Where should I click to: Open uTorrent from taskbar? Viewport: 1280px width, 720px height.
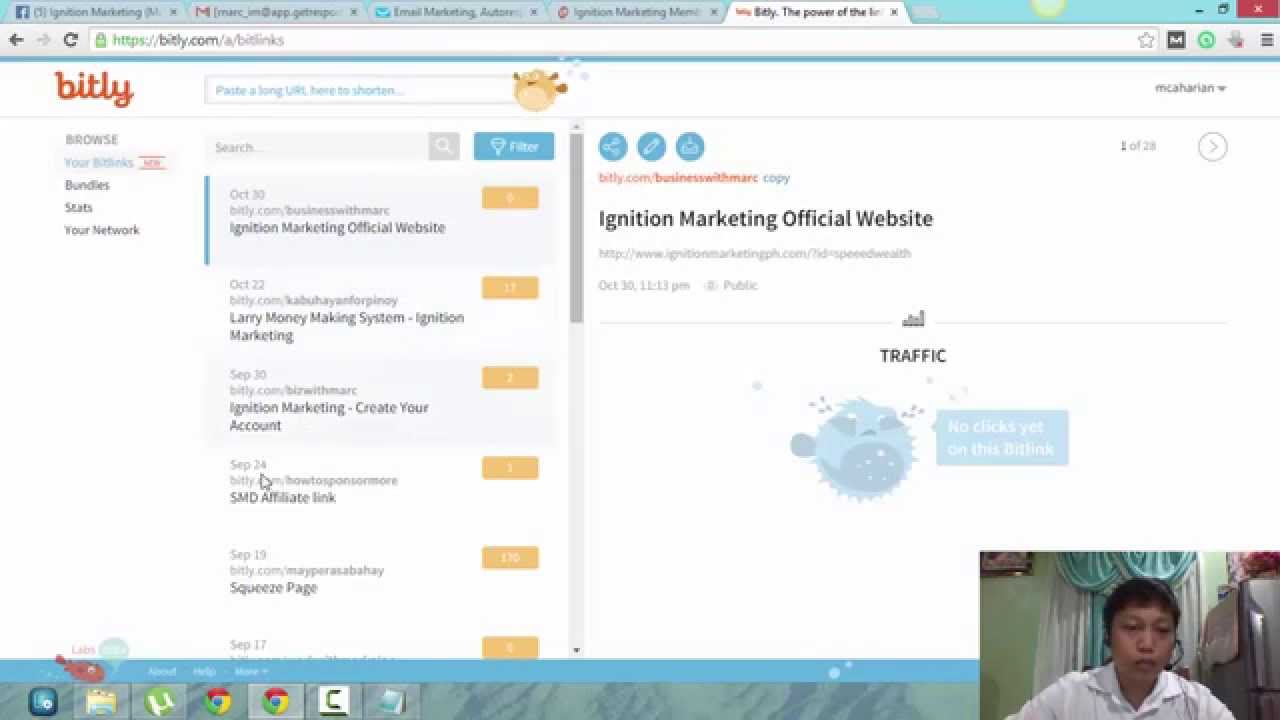click(x=159, y=701)
